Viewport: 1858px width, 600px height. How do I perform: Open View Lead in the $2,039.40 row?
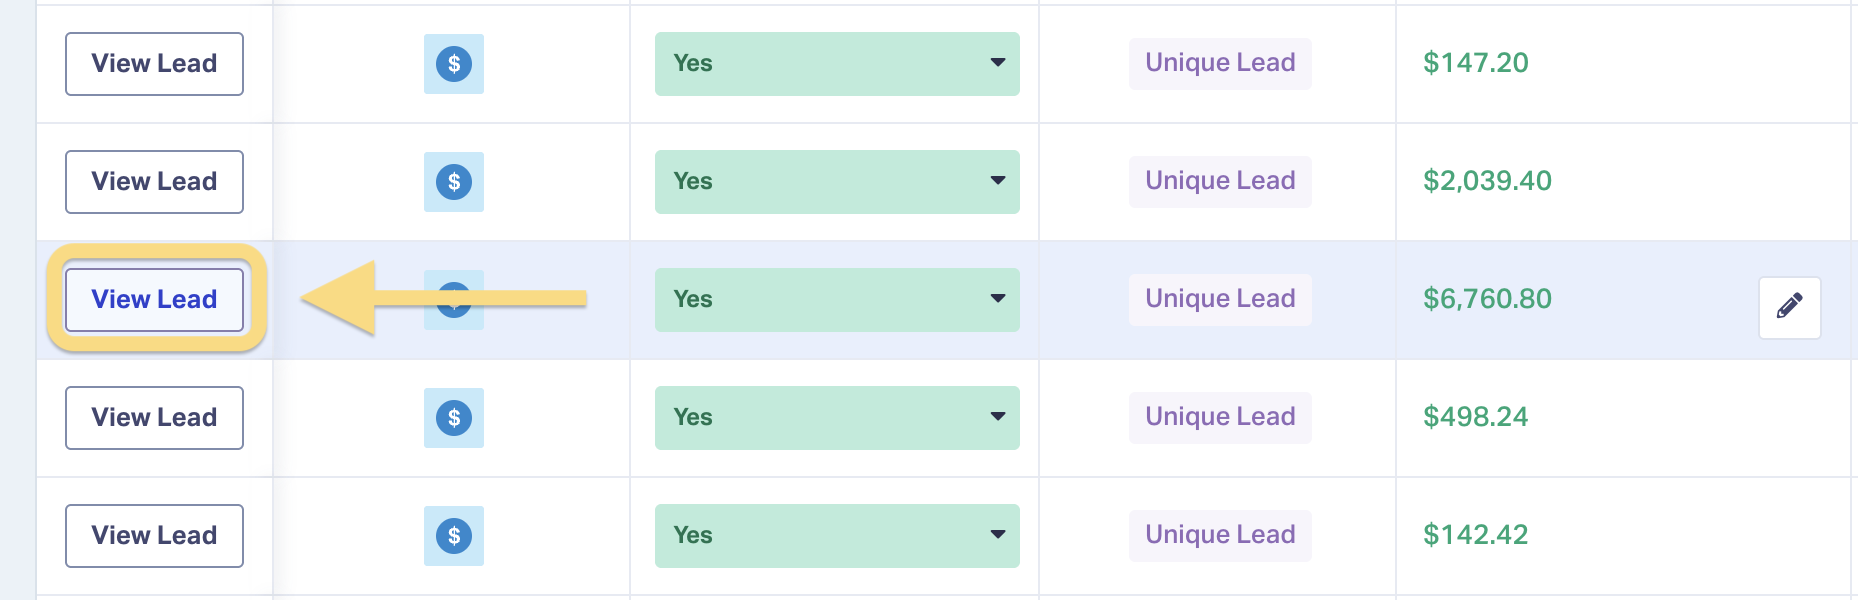pyautogui.click(x=154, y=182)
